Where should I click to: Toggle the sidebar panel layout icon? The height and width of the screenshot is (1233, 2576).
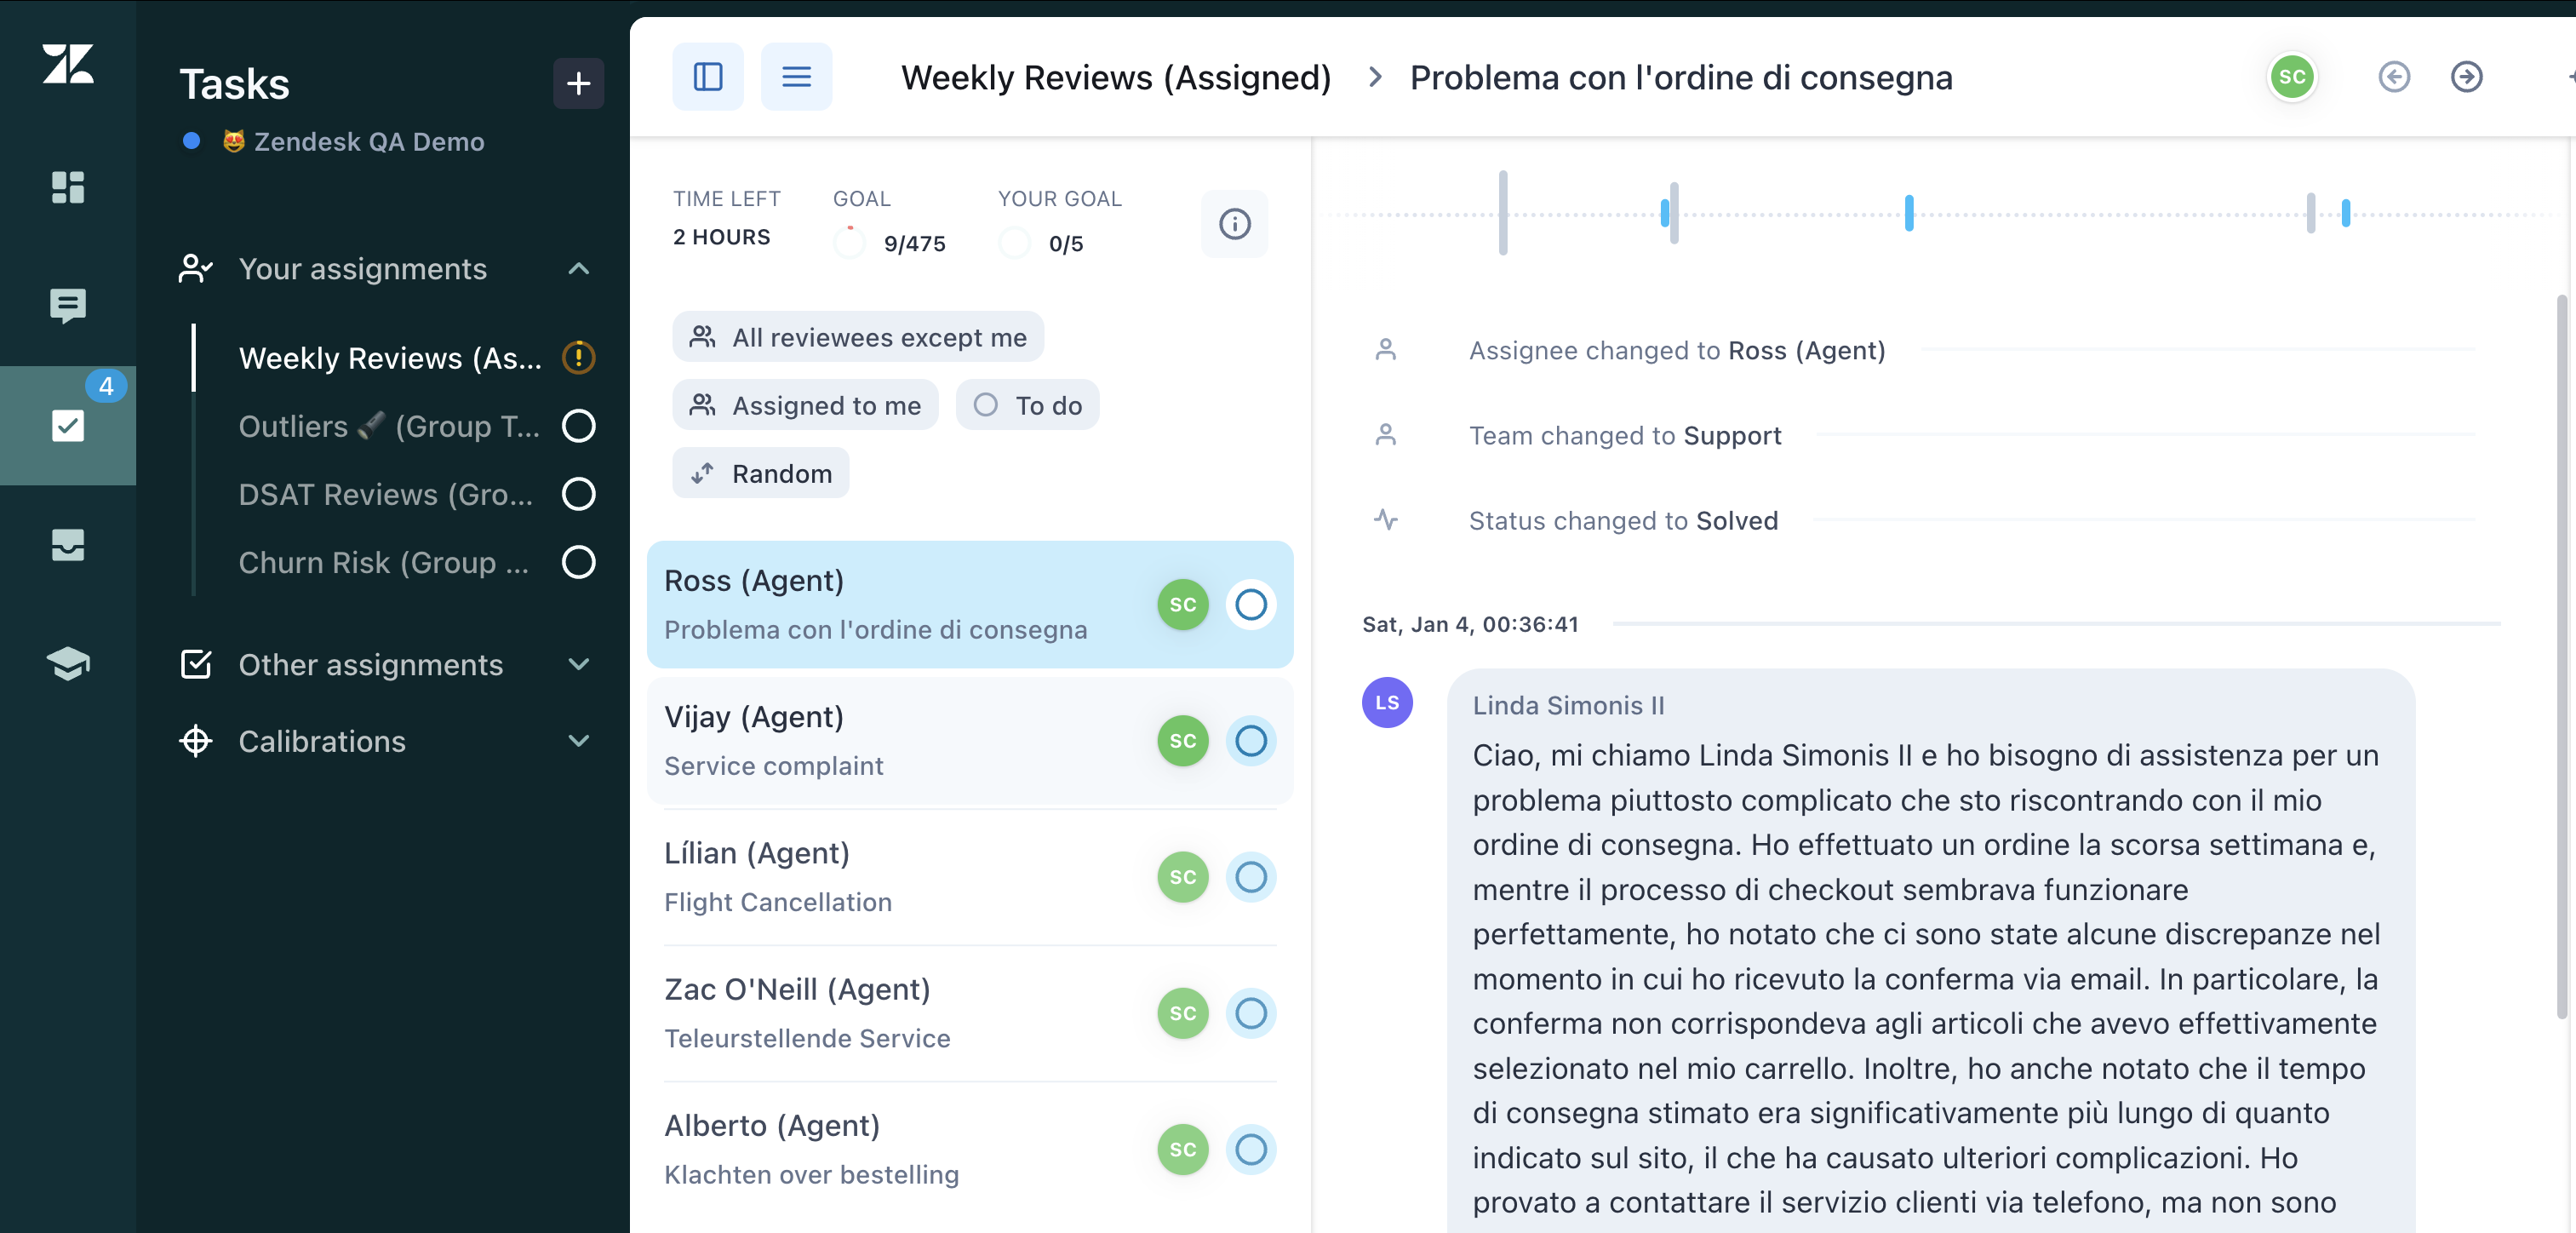(x=707, y=77)
